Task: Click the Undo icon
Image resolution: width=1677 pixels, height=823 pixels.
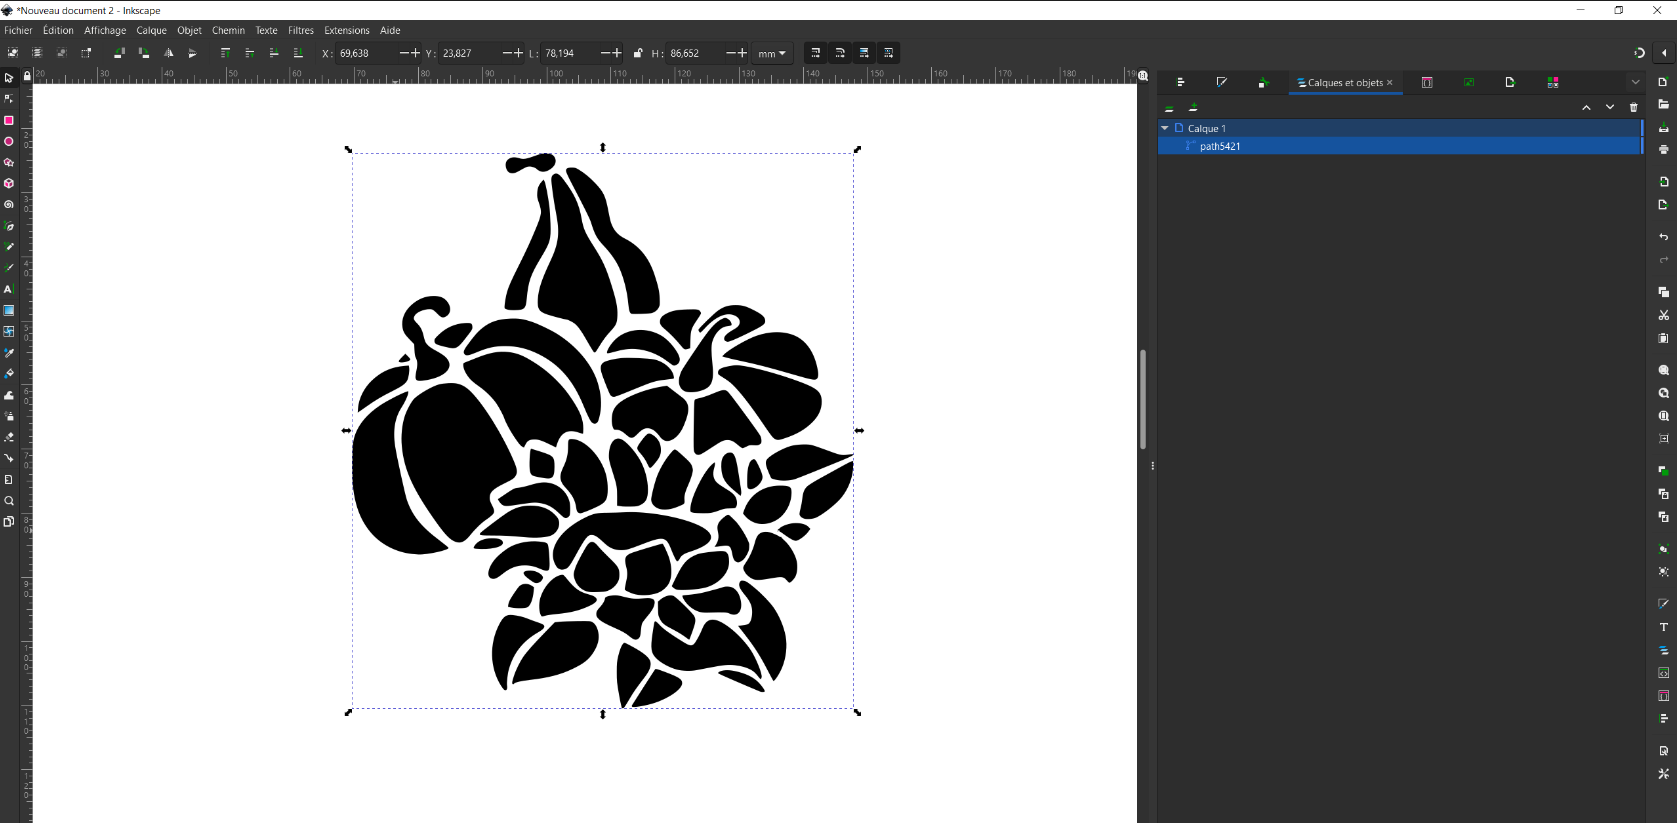Action: [1664, 237]
